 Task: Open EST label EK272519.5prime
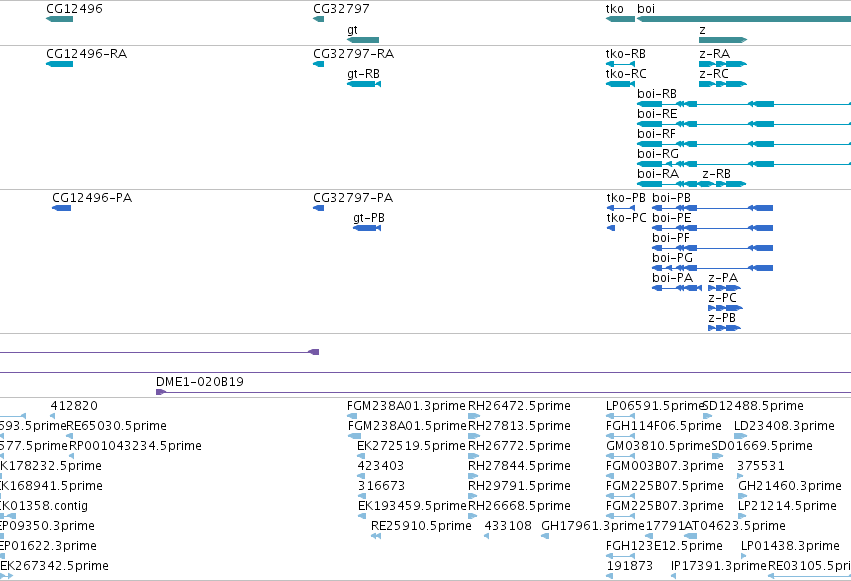tap(411, 446)
